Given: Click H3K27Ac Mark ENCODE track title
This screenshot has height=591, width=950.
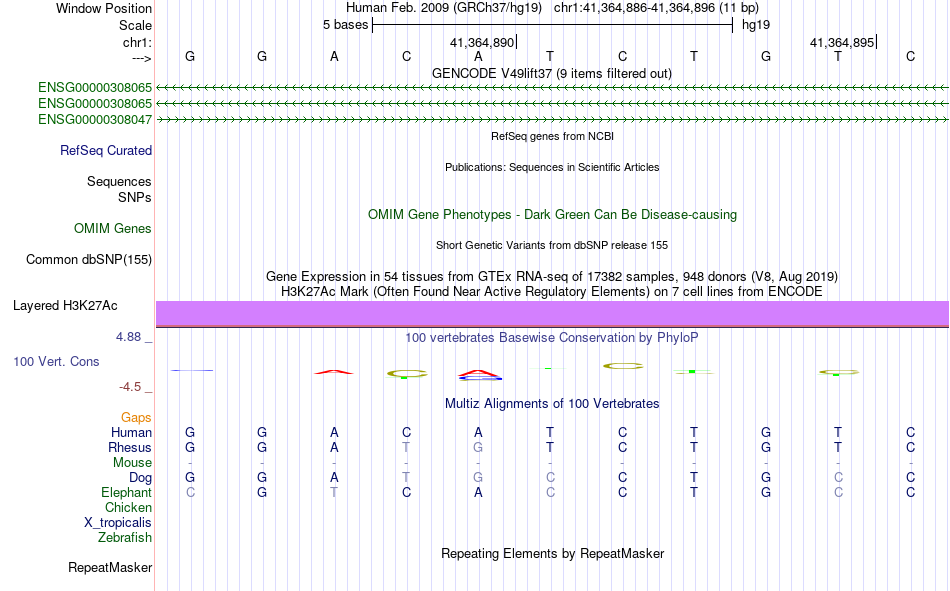Looking at the screenshot, I should pyautogui.click(x=552, y=292).
